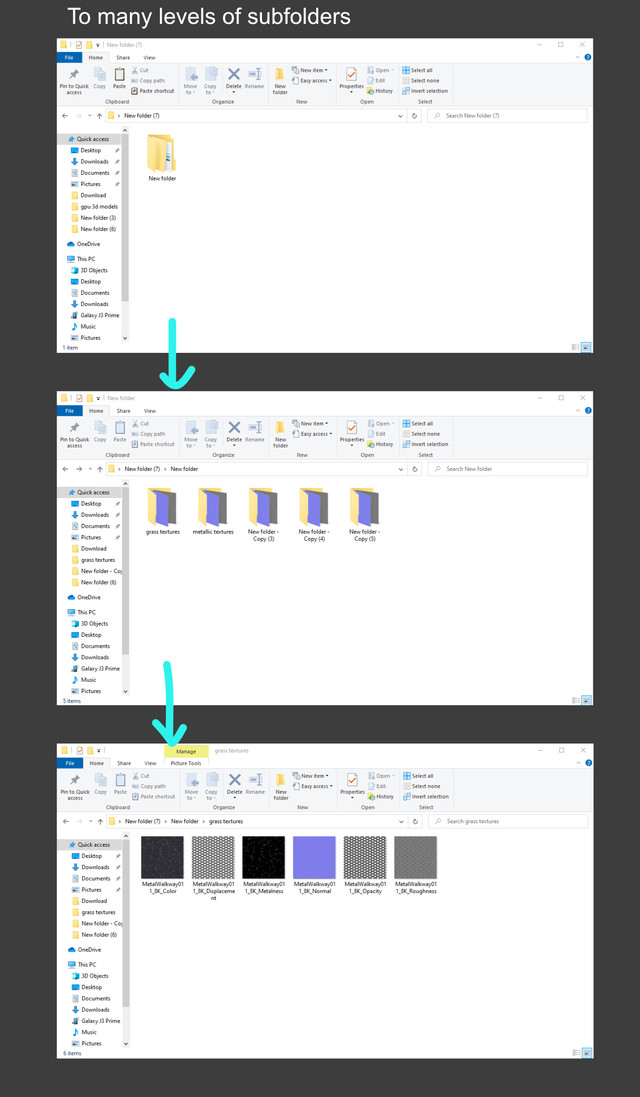Click Move to in the New folder (7) window
640x1097 pixels.
pos(190,80)
